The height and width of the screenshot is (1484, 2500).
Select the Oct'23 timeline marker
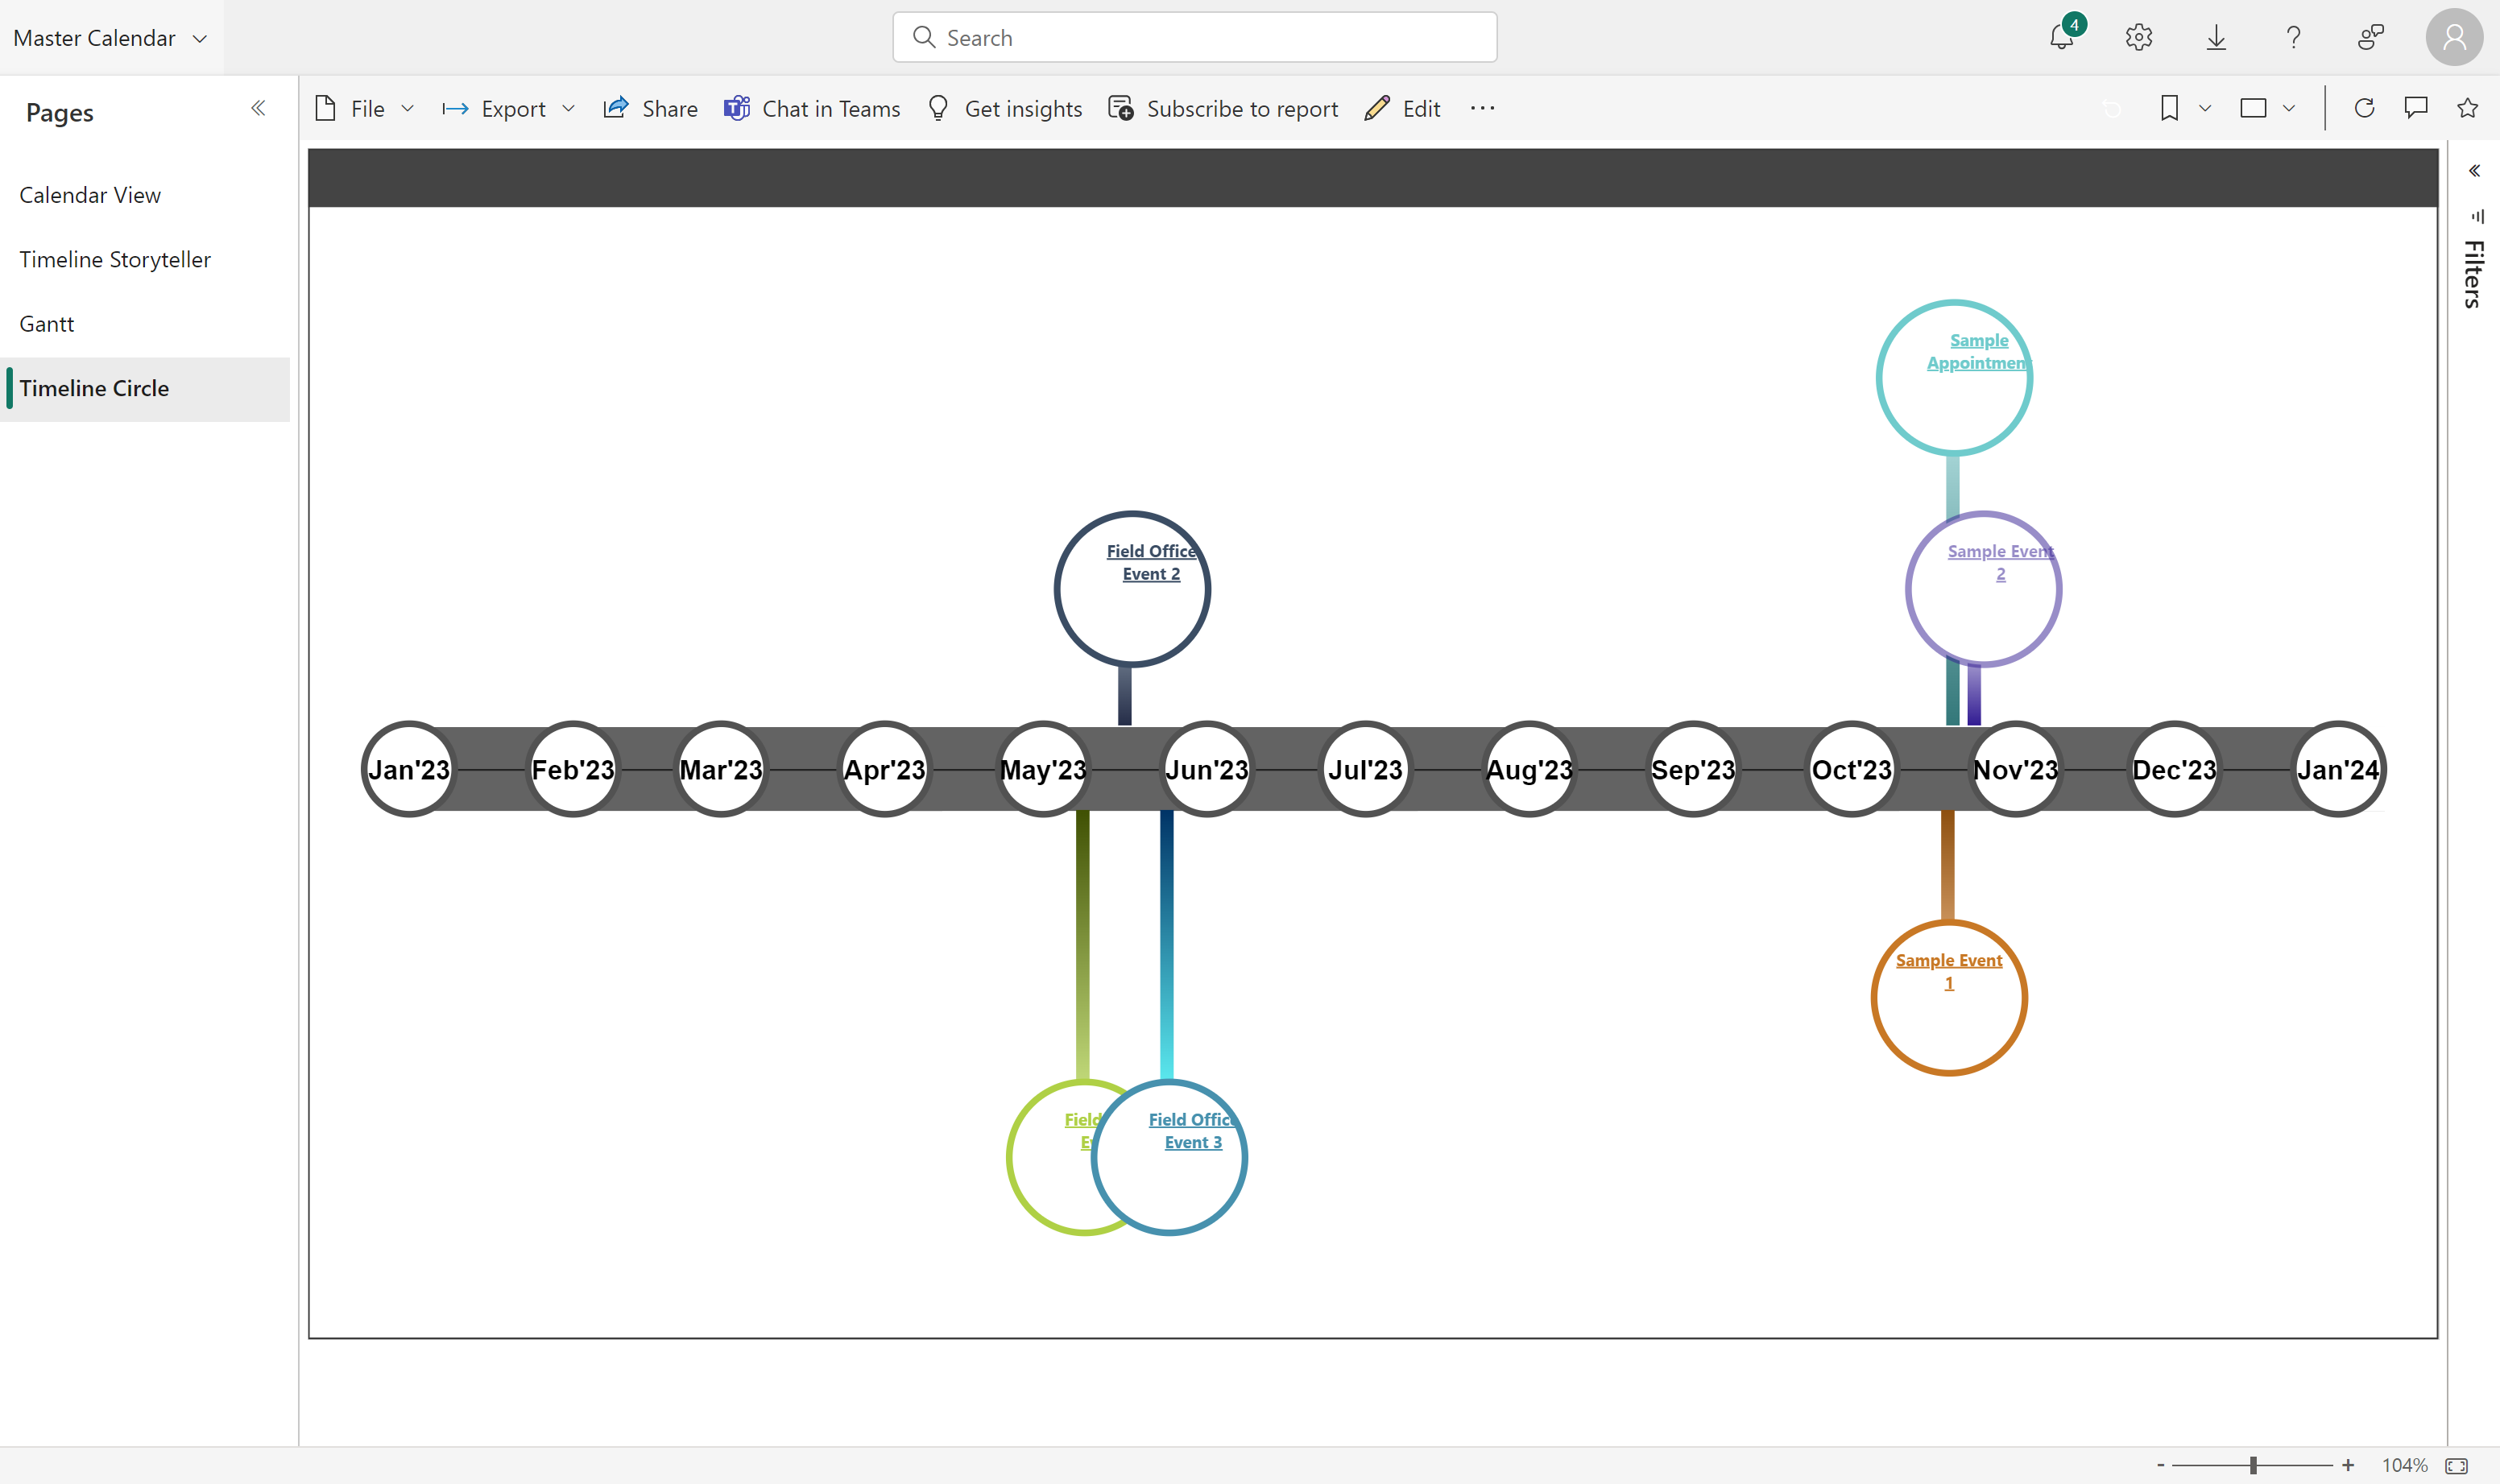tap(1851, 769)
